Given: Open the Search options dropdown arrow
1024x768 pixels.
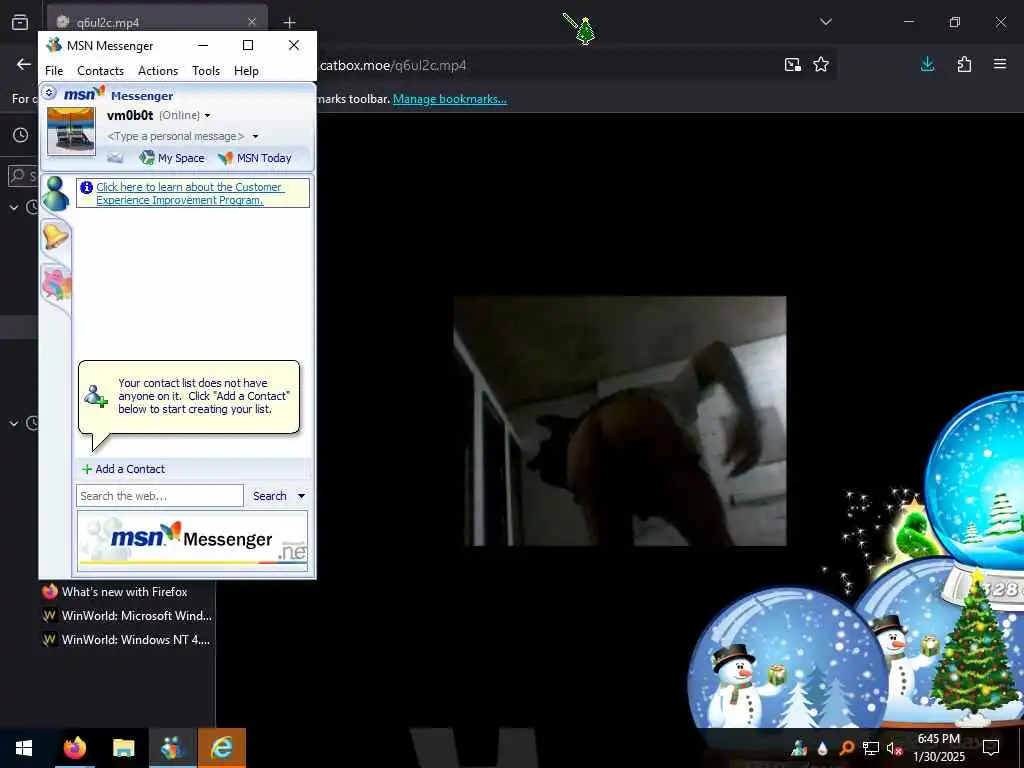Looking at the screenshot, I should coord(302,496).
